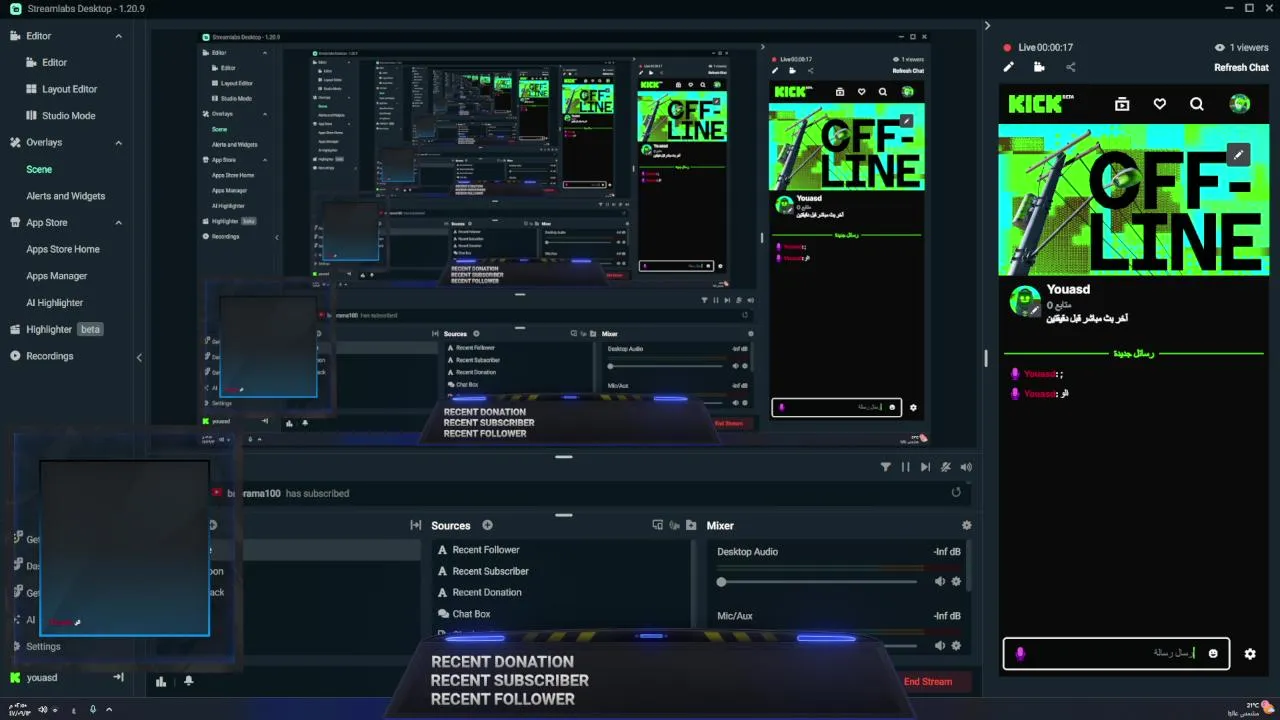1280x720 pixels.
Task: Open the Editor section in the sidebar
Action: click(39, 36)
